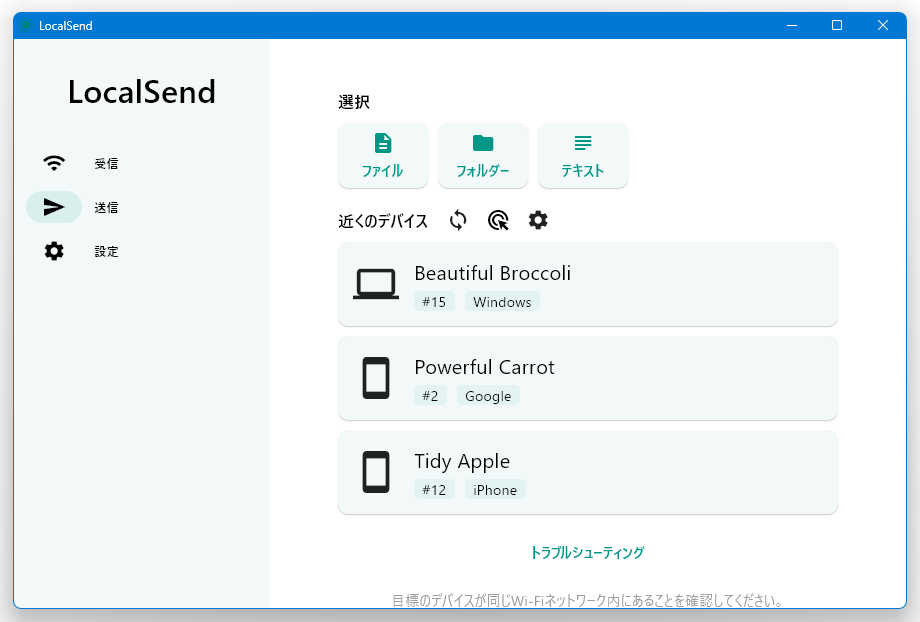Select フォルダー to choose a folder
This screenshot has width=920, height=622.
coord(483,156)
